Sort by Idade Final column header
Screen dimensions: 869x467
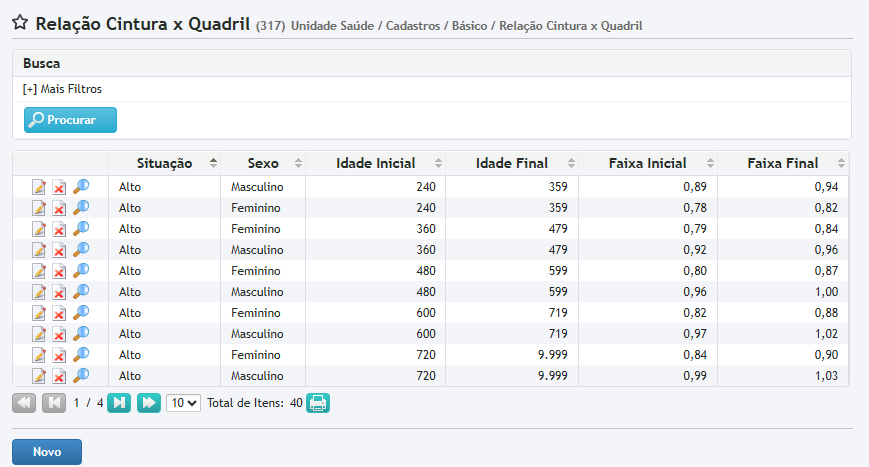(511, 163)
